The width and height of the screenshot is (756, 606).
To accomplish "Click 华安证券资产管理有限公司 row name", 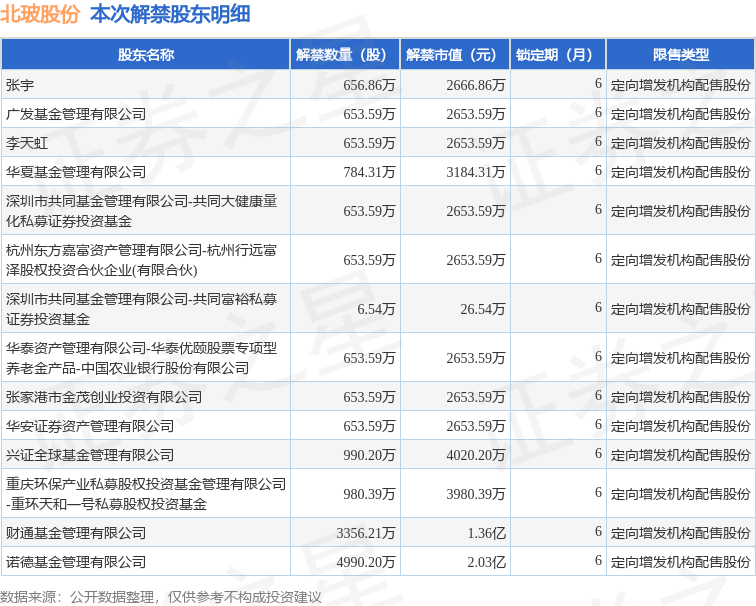I will [90, 426].
